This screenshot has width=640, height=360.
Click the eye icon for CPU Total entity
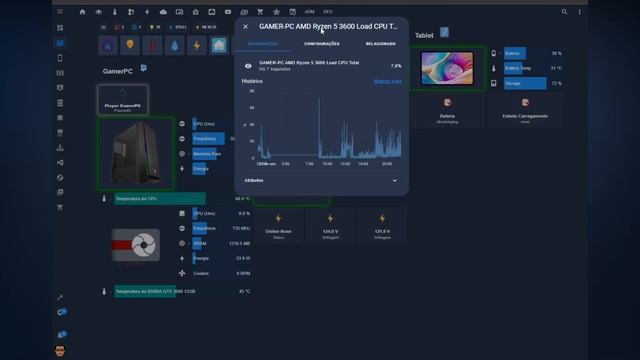click(x=248, y=66)
